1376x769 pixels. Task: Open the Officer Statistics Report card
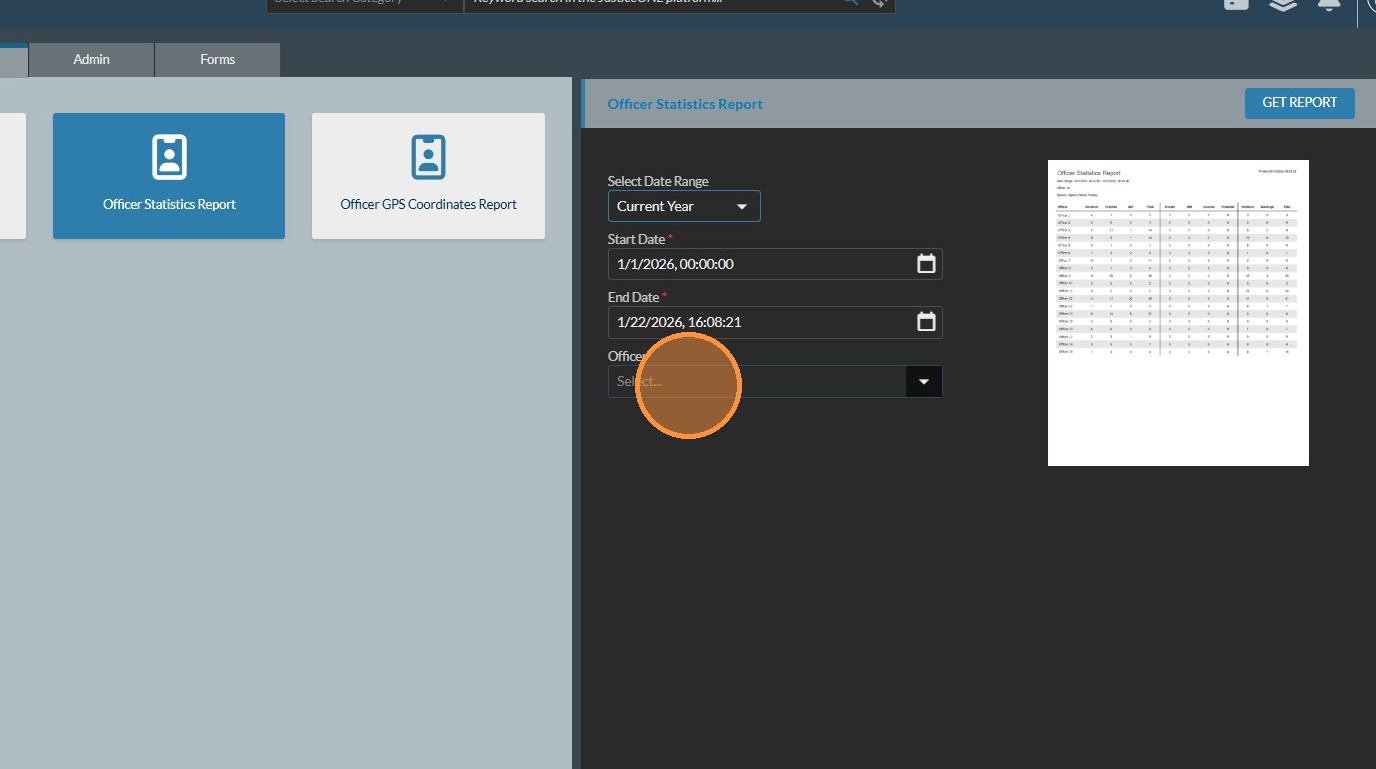coord(169,176)
